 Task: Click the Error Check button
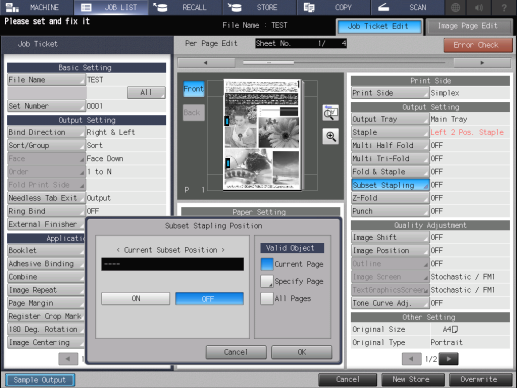477,45
